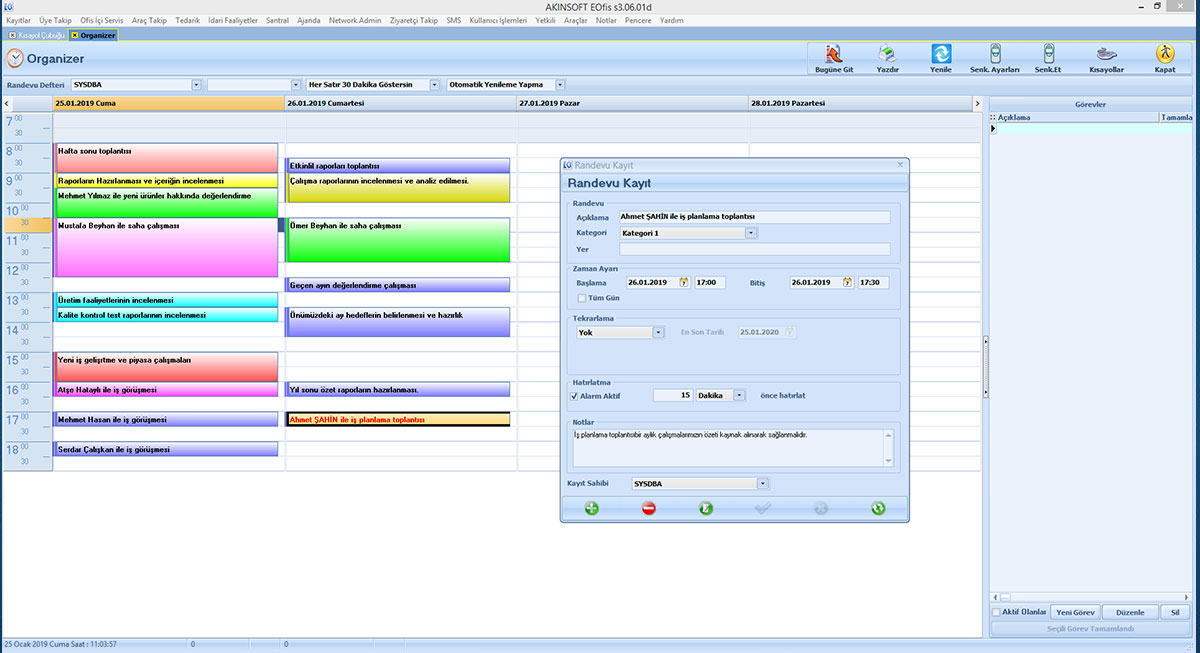Click the red minus delete icon in dialog

(648, 508)
